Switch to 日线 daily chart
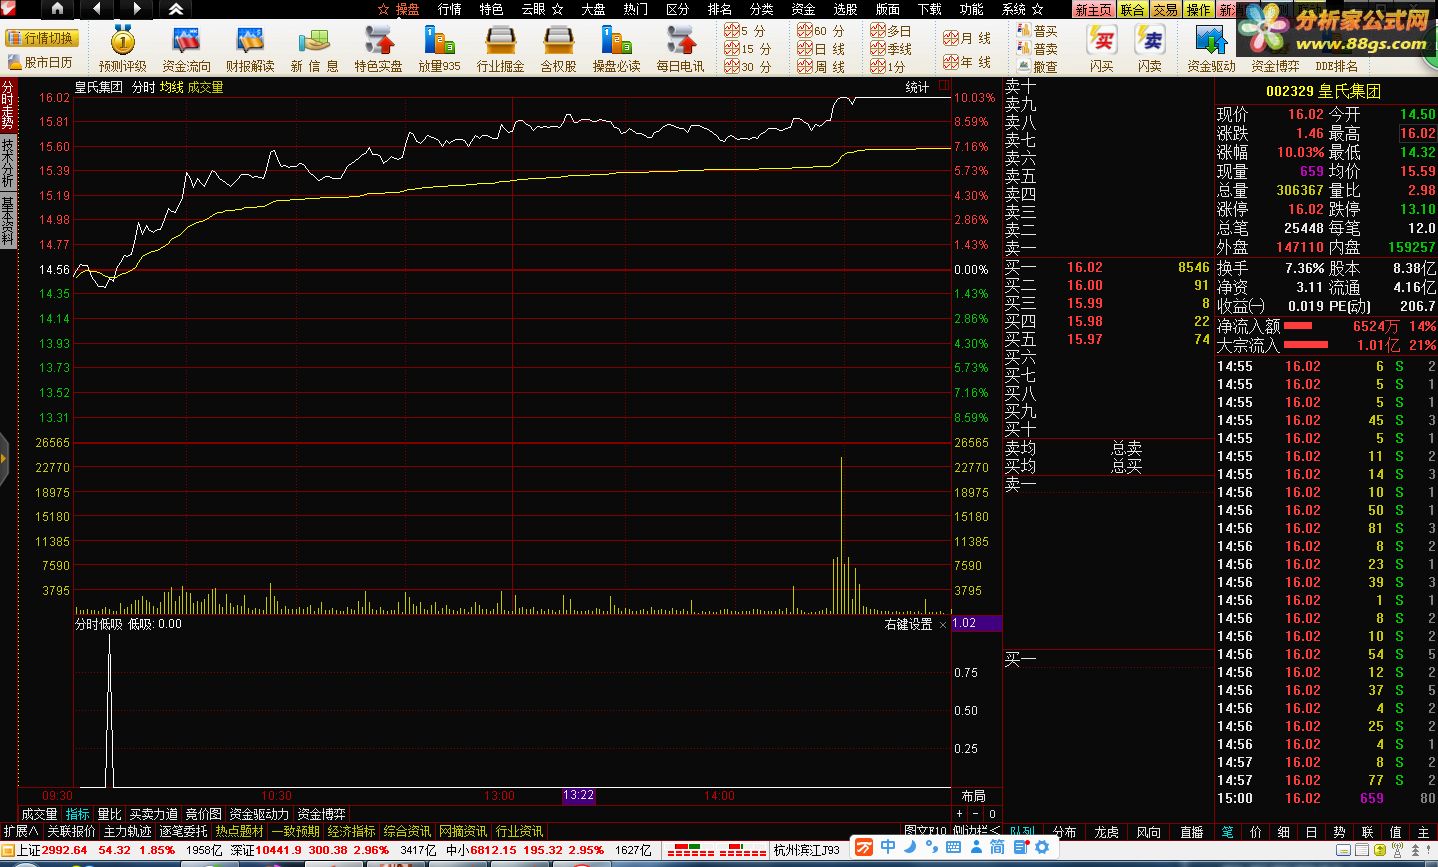This screenshot has height=867, width=1438. [x=821, y=48]
